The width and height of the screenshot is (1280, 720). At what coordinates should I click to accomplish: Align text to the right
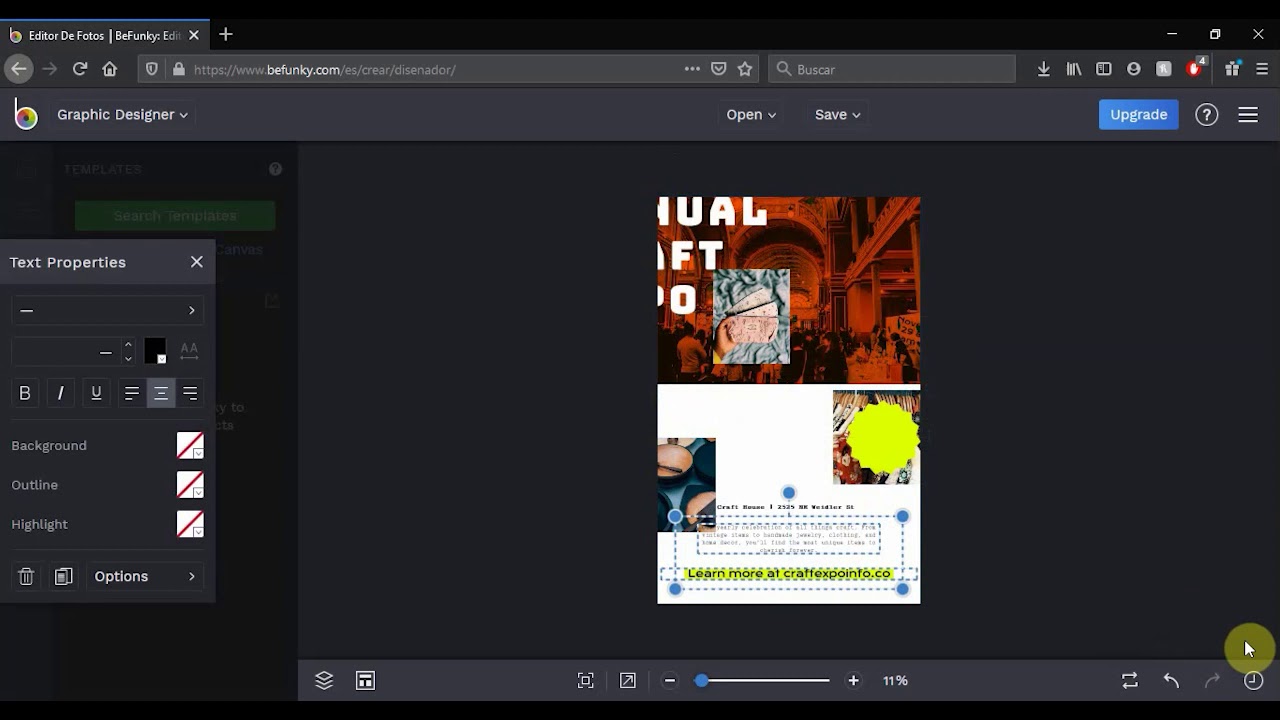coord(190,393)
